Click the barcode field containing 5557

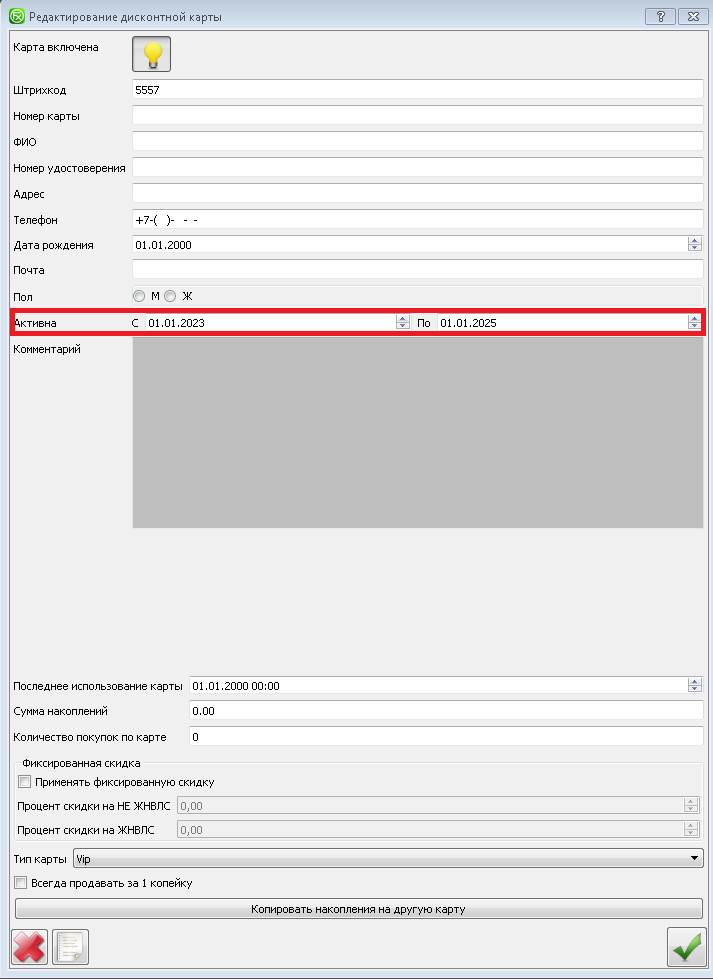(x=417, y=90)
